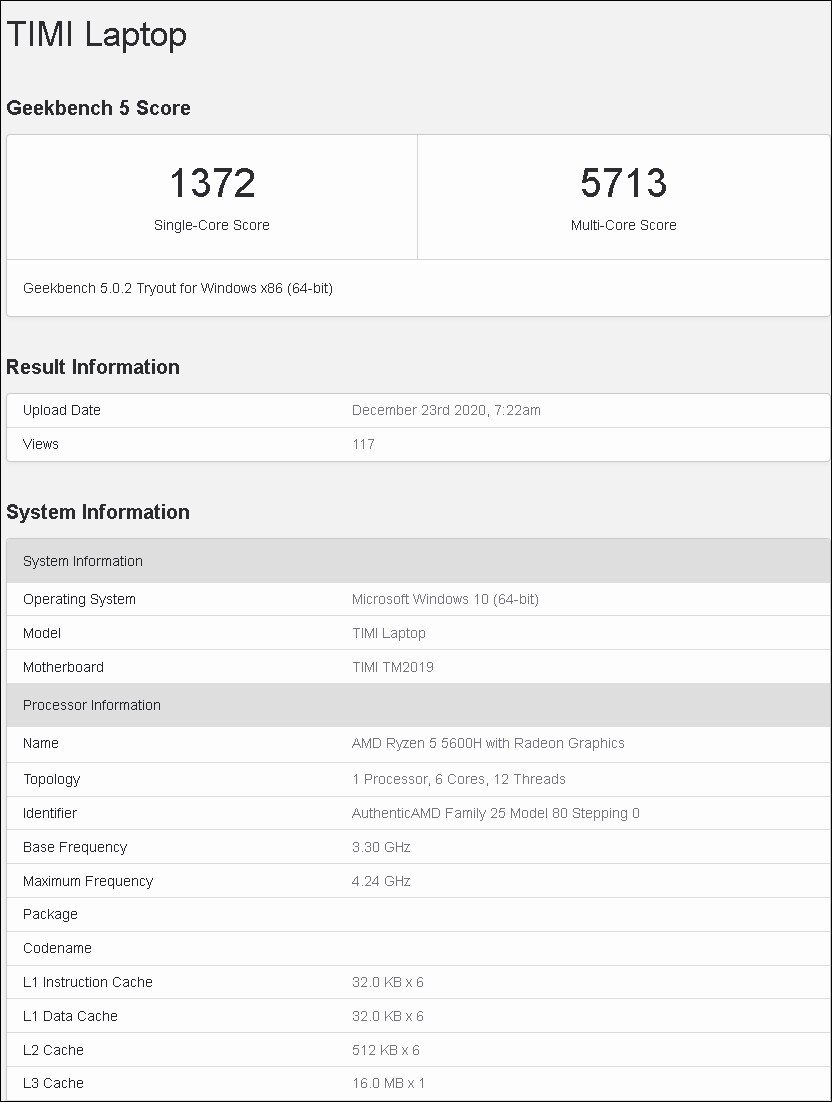832x1102 pixels.
Task: Click the Motherboard label
Action: [x=63, y=667]
